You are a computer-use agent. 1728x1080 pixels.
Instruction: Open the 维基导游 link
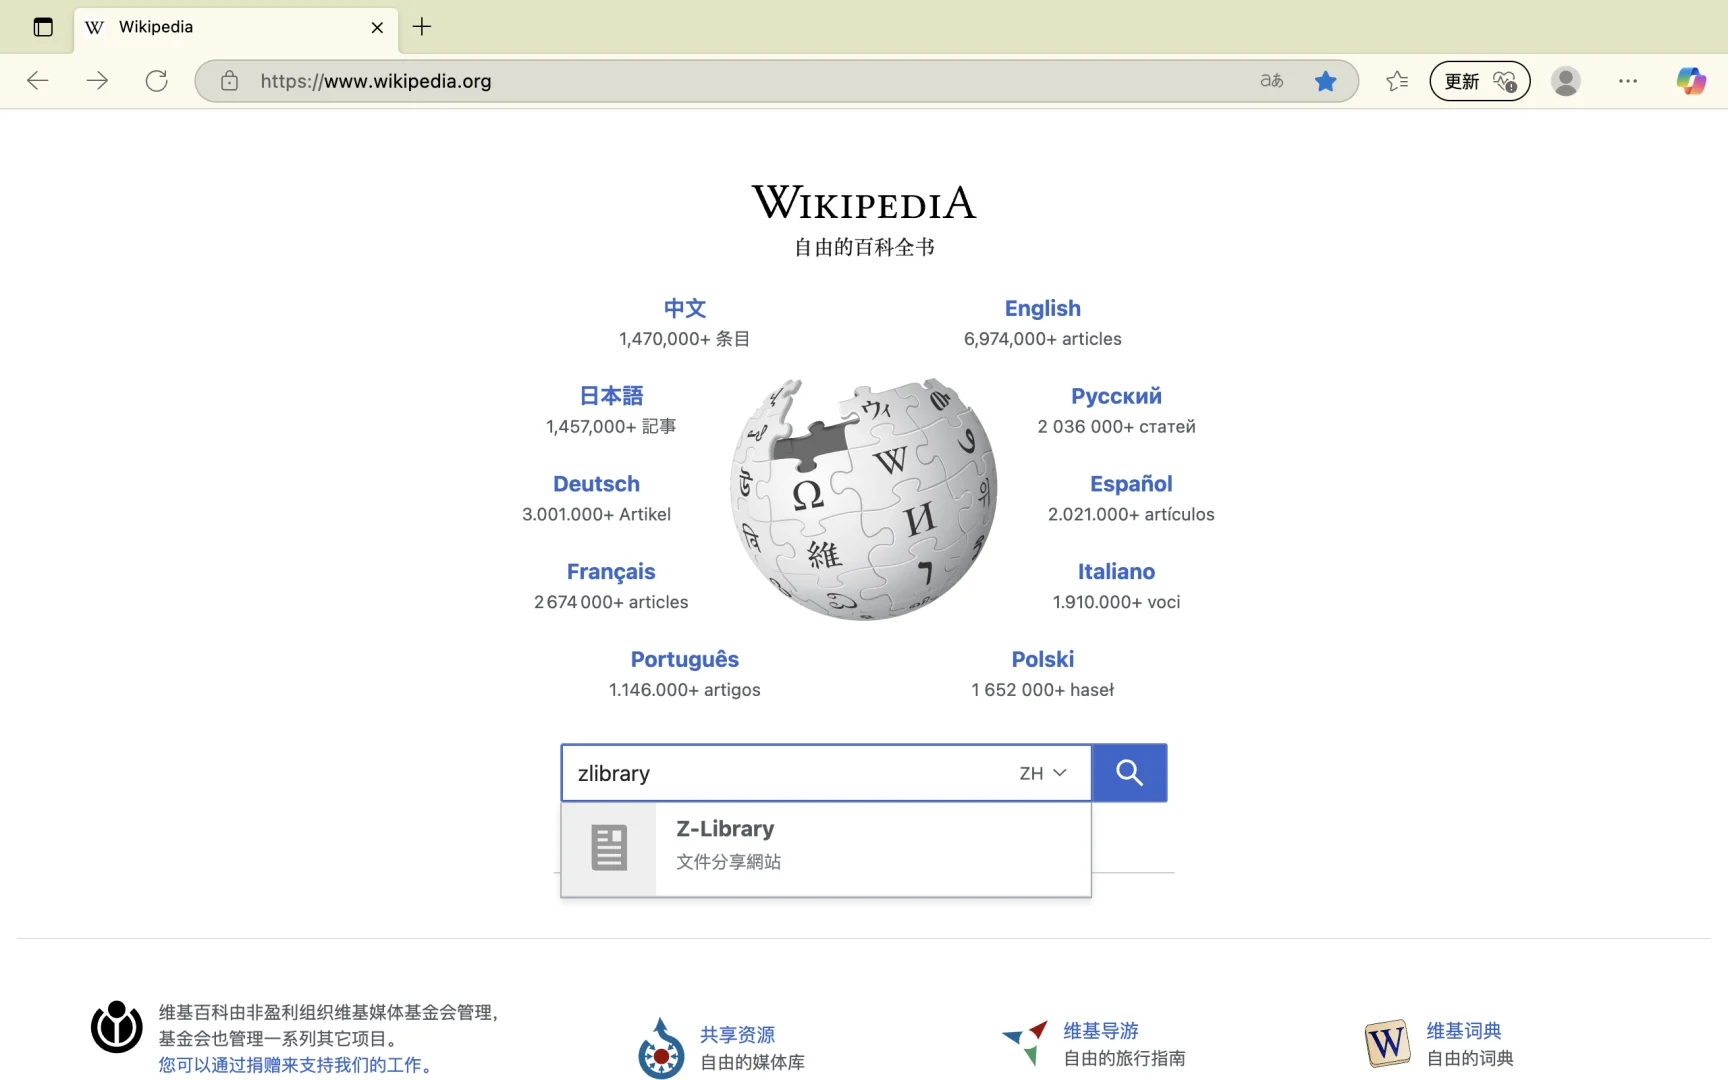[1100, 1031]
